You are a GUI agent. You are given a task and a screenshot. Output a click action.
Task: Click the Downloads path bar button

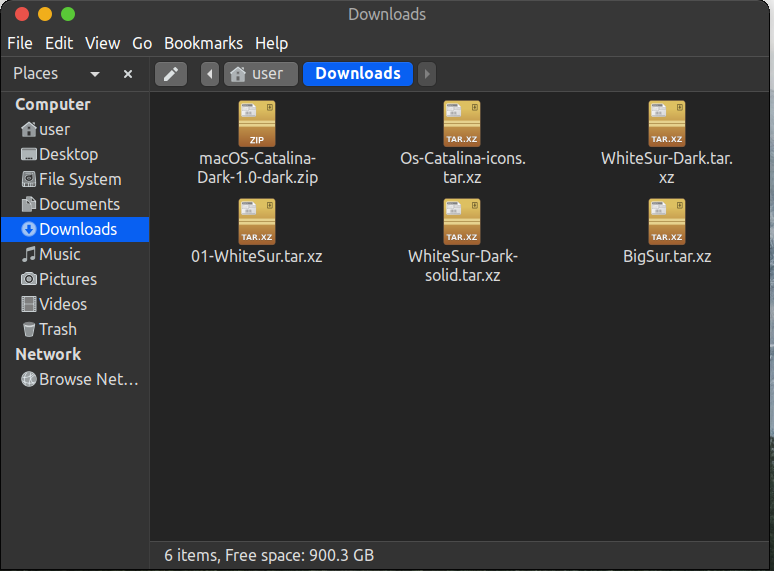(358, 74)
